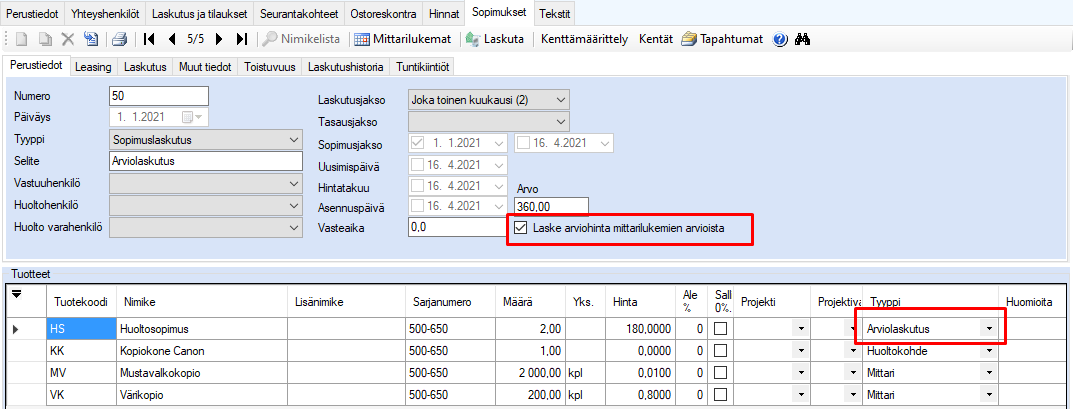Click the copy document toolbar icon

(45, 39)
